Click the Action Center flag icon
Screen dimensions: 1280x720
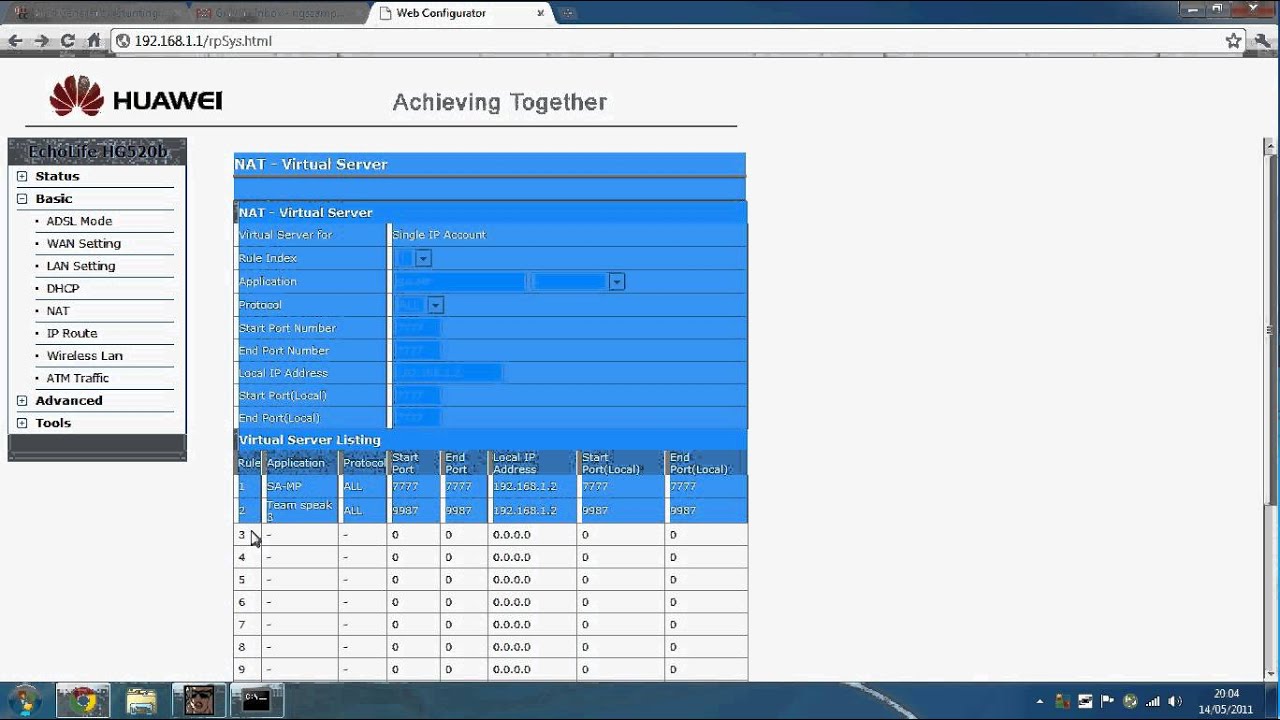point(1108,701)
